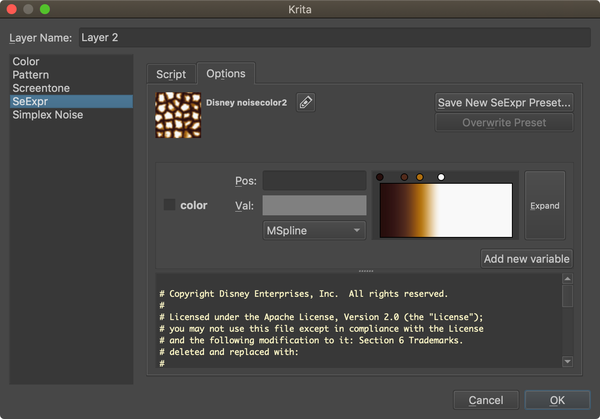Switch to the Options tab
Viewport: 600px width, 419px height.
pyautogui.click(x=225, y=74)
